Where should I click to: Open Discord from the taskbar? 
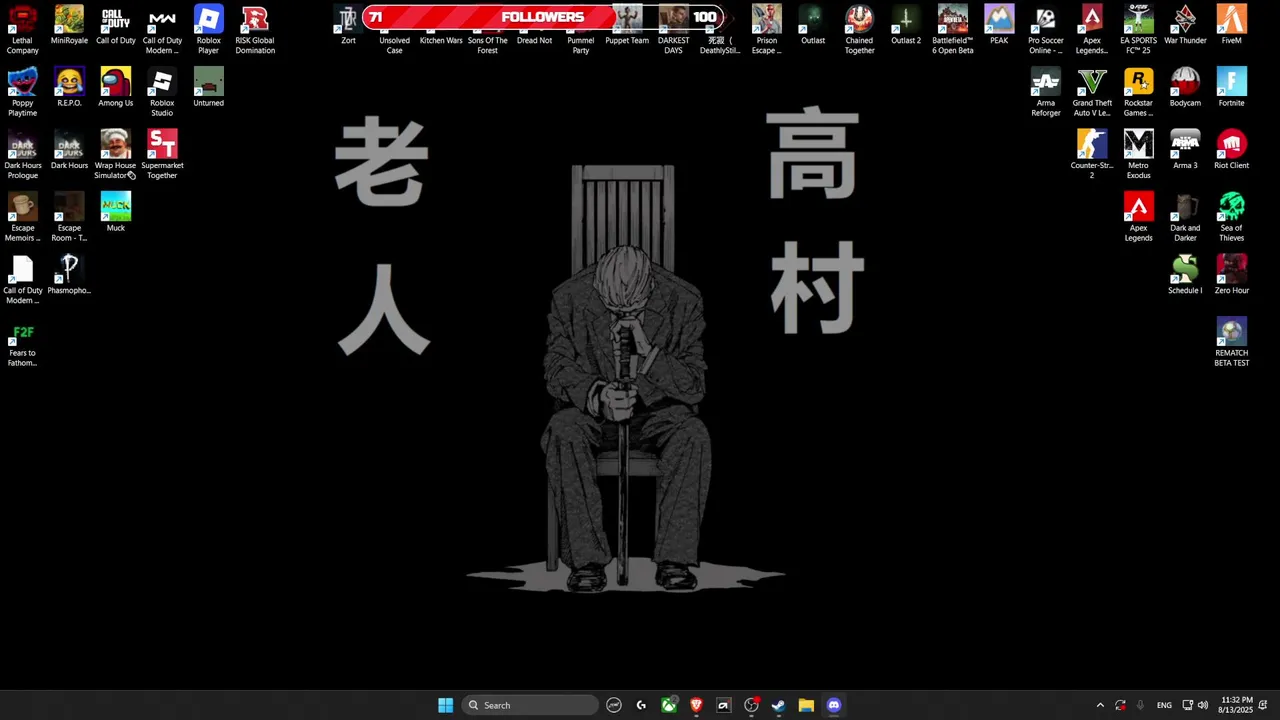[x=834, y=705]
